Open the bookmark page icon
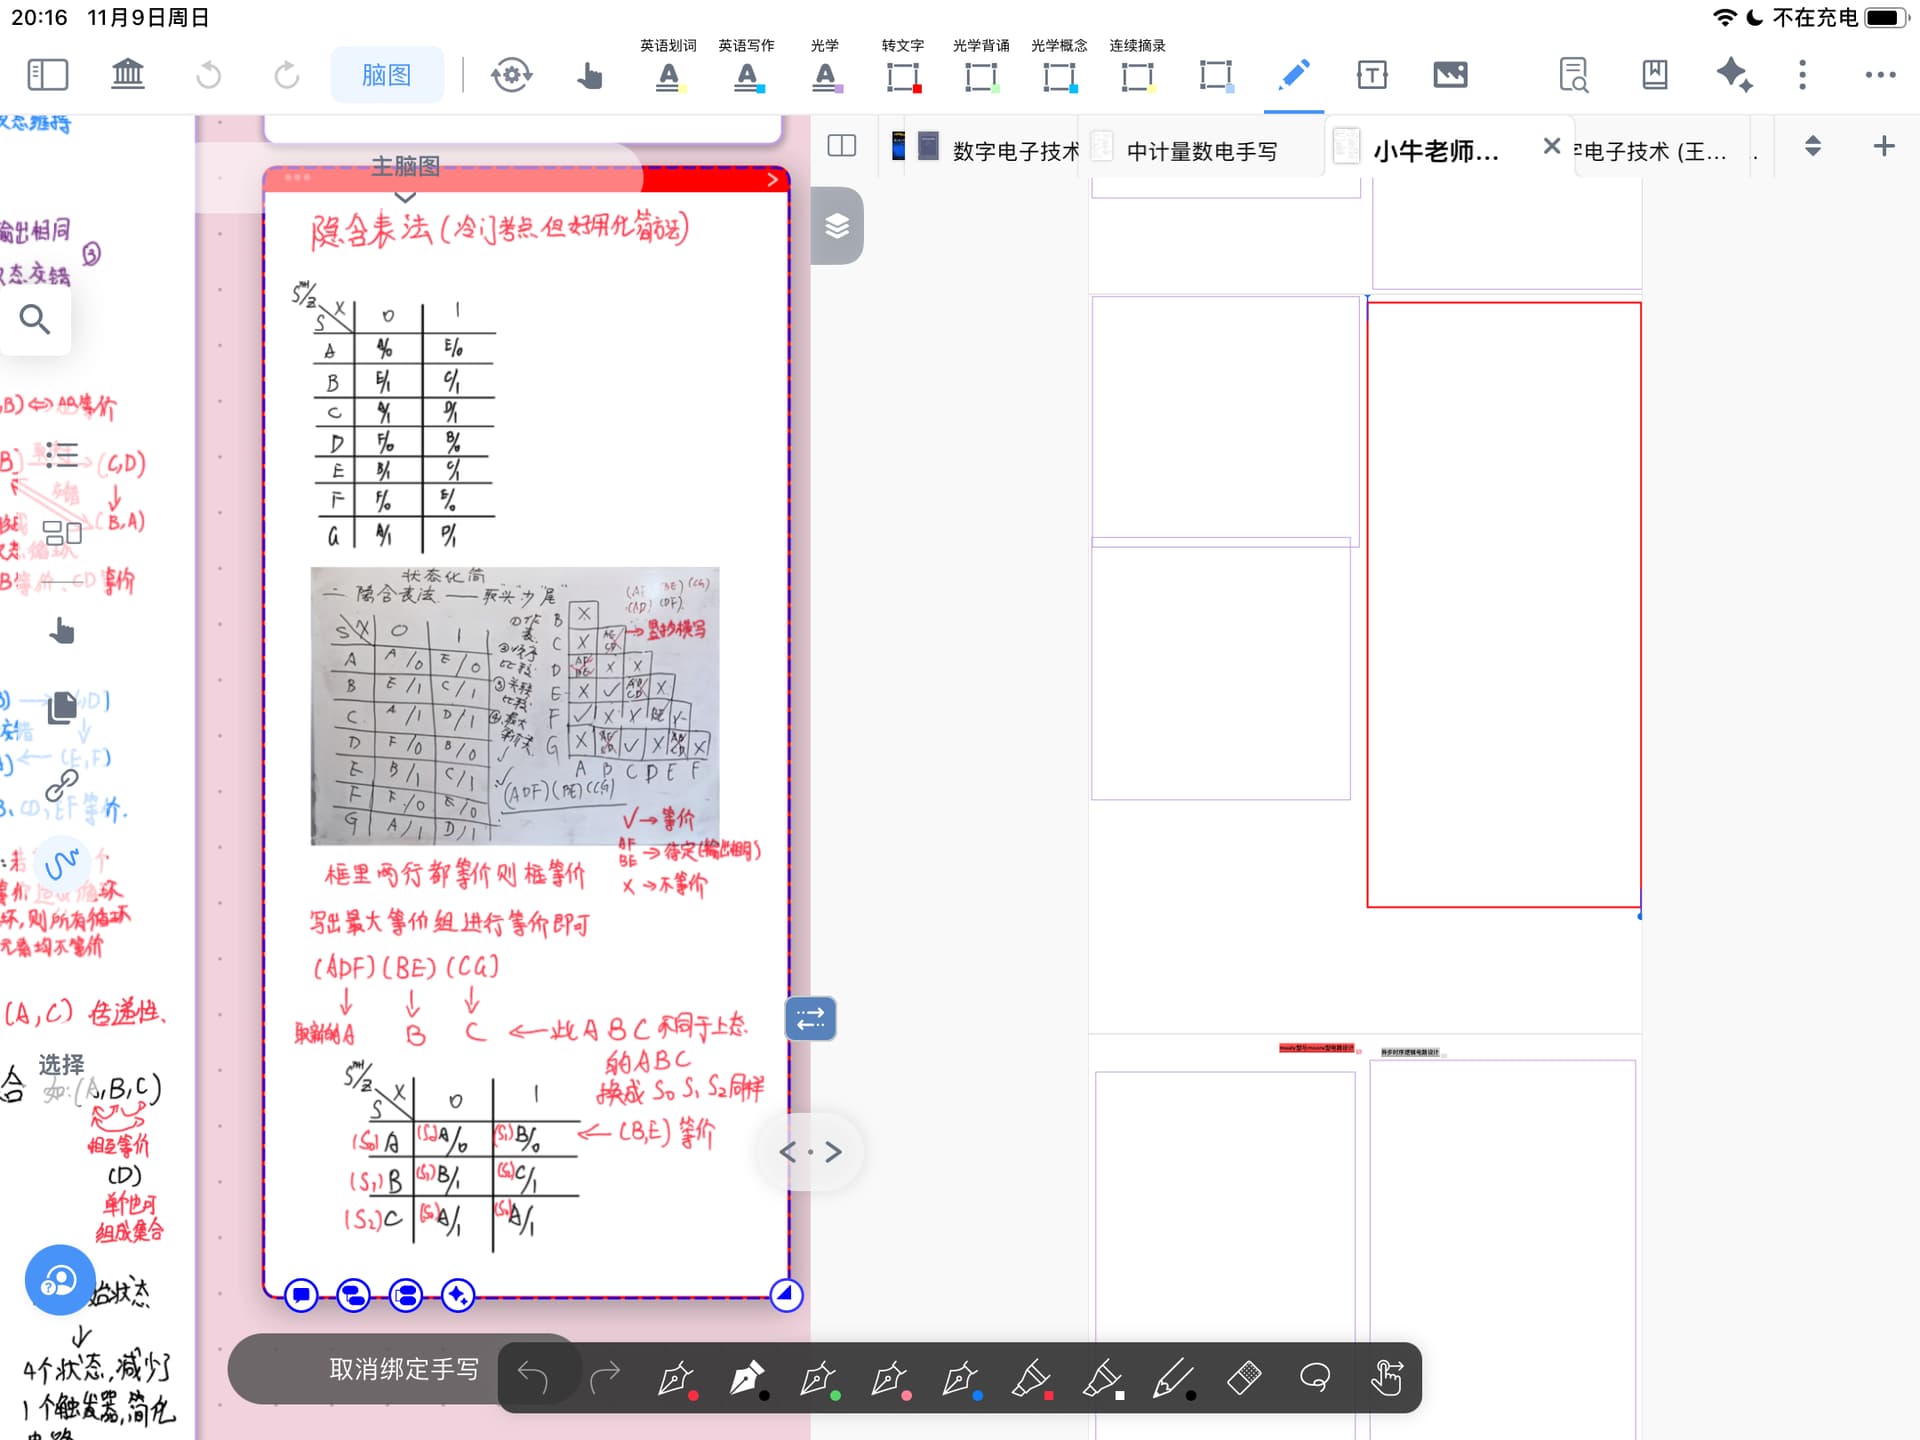The height and width of the screenshot is (1440, 1920). [x=1654, y=75]
